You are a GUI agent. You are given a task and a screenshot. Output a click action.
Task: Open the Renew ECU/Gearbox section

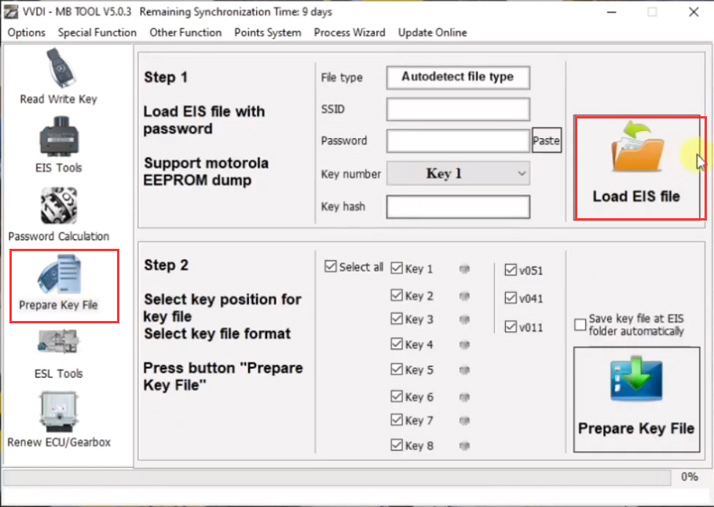(59, 420)
